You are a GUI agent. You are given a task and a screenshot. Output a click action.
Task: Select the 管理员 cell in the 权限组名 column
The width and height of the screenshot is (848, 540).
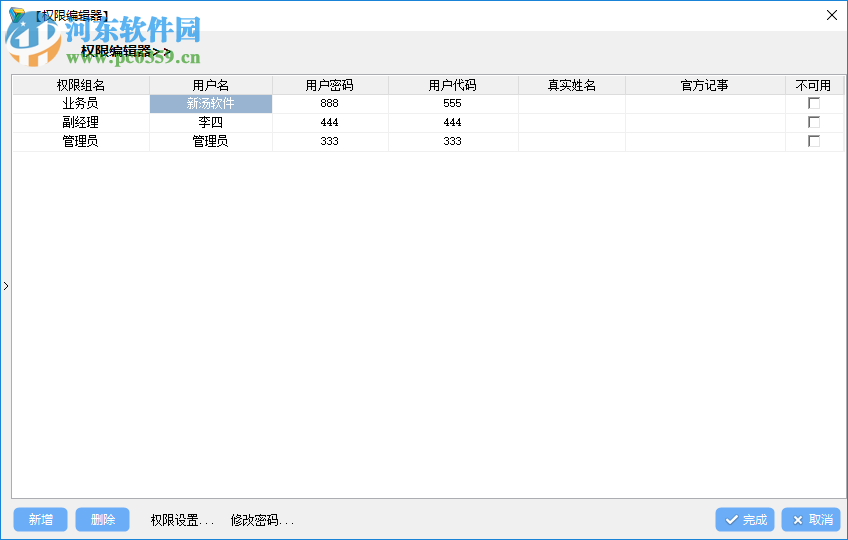[81, 141]
